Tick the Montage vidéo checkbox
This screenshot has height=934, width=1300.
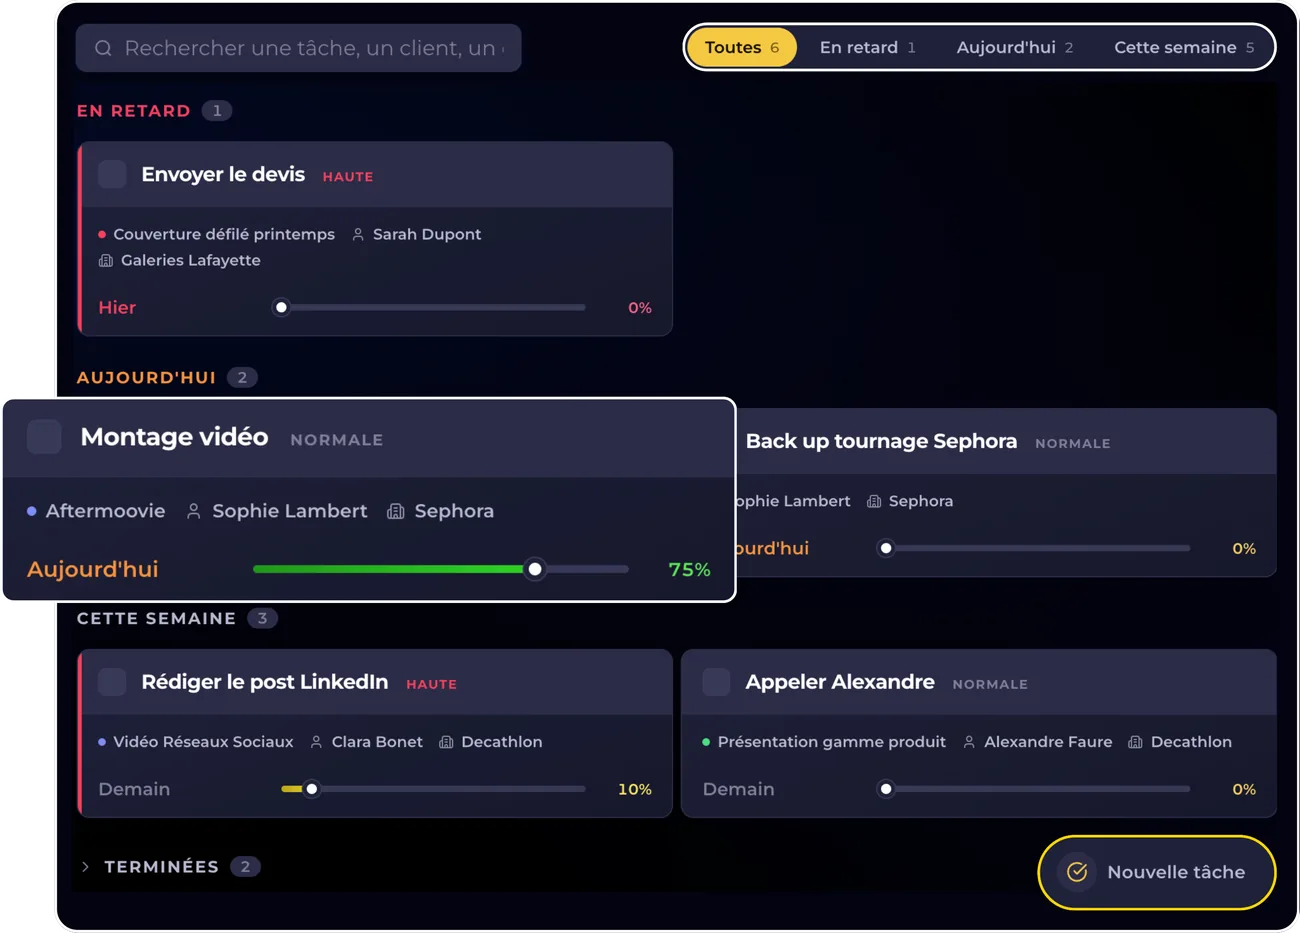click(44, 437)
